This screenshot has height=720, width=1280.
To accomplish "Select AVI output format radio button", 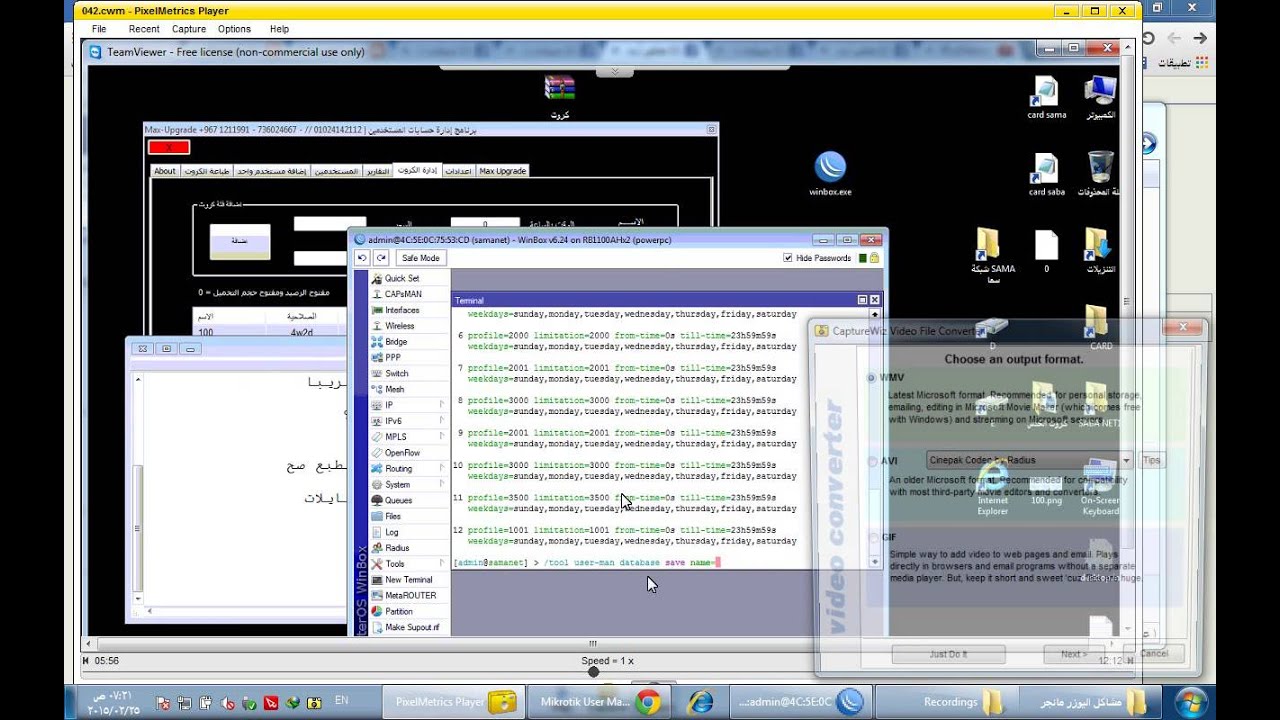I will click(873, 461).
